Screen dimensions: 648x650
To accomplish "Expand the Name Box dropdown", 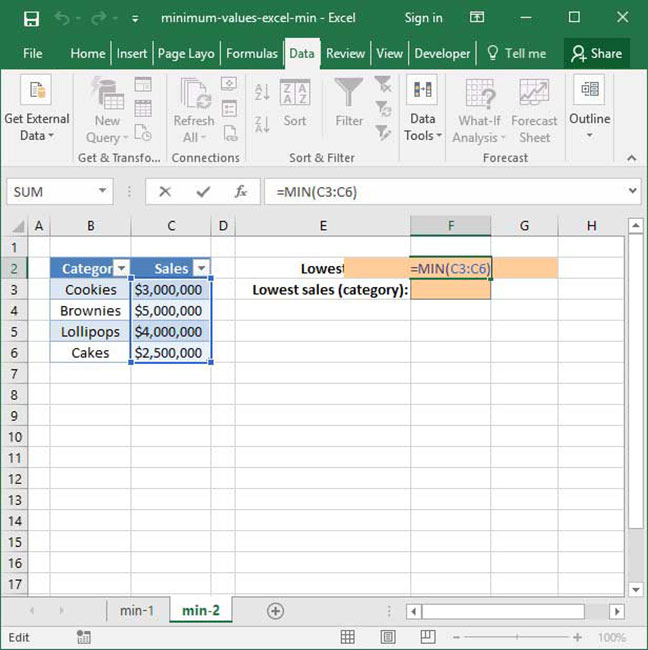I will (104, 192).
